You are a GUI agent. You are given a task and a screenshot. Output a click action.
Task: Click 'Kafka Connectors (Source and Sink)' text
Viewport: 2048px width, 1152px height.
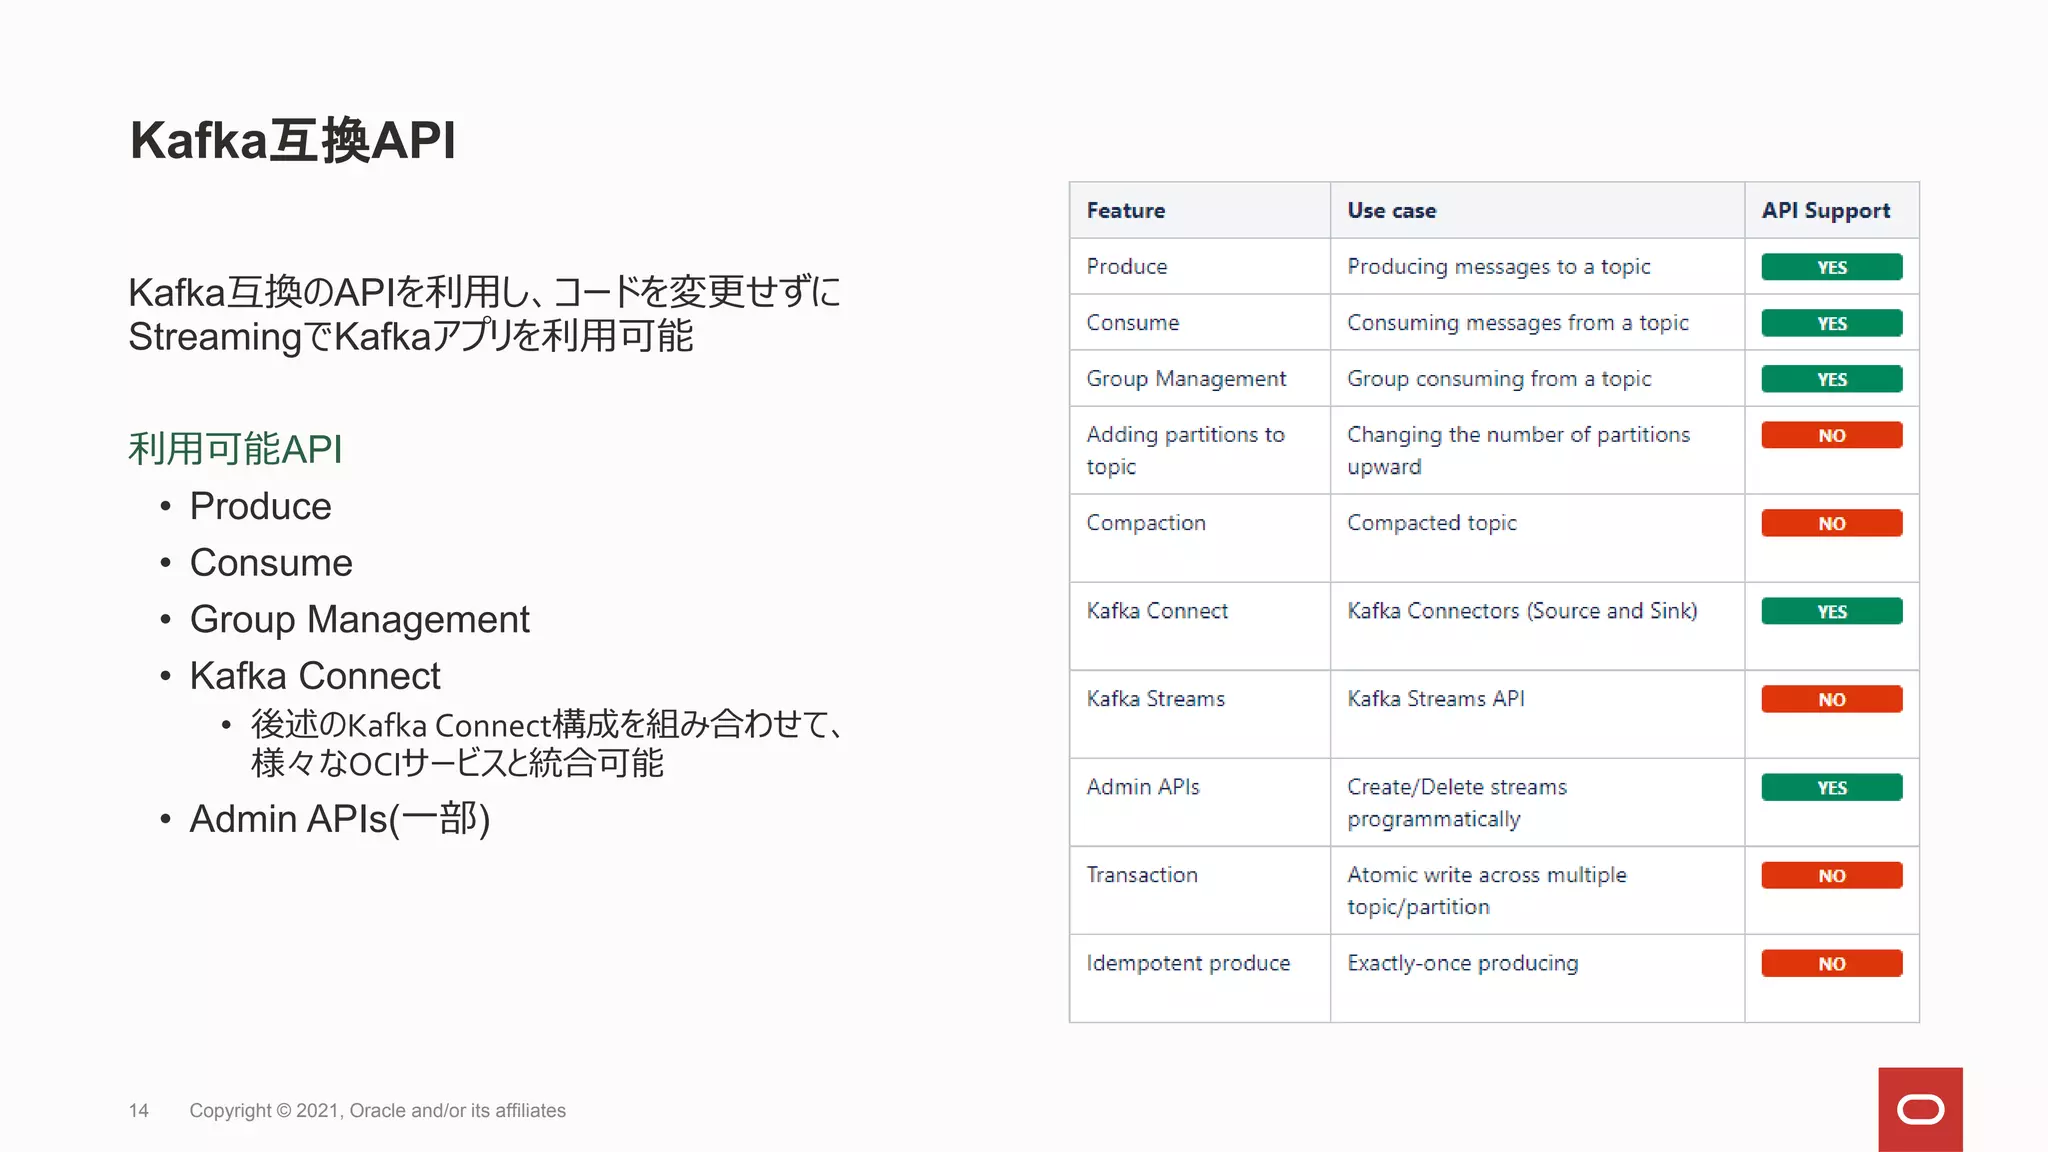(x=1522, y=611)
